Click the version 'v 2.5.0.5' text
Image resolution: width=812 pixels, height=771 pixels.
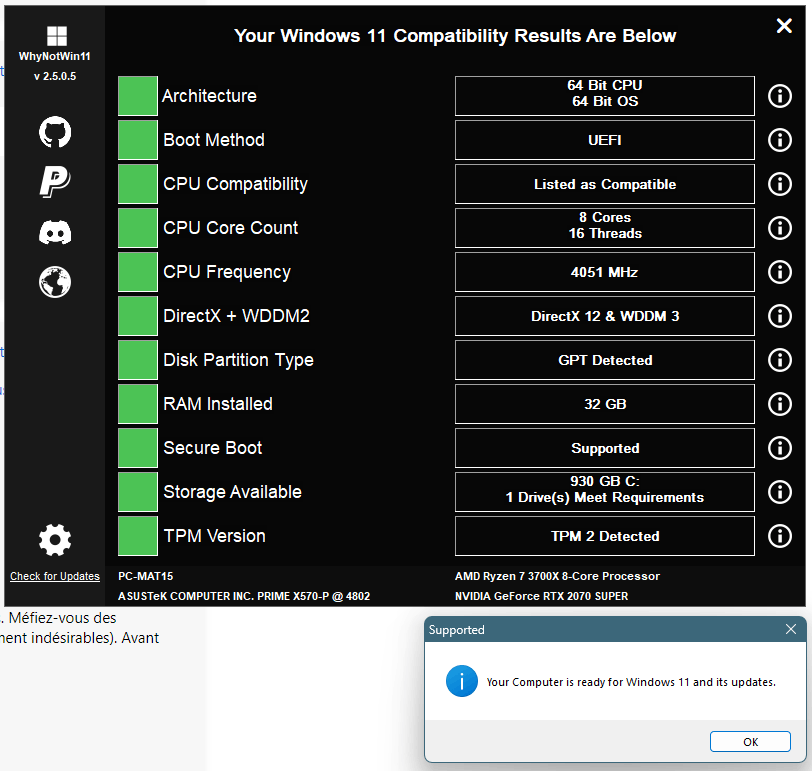pos(55,76)
